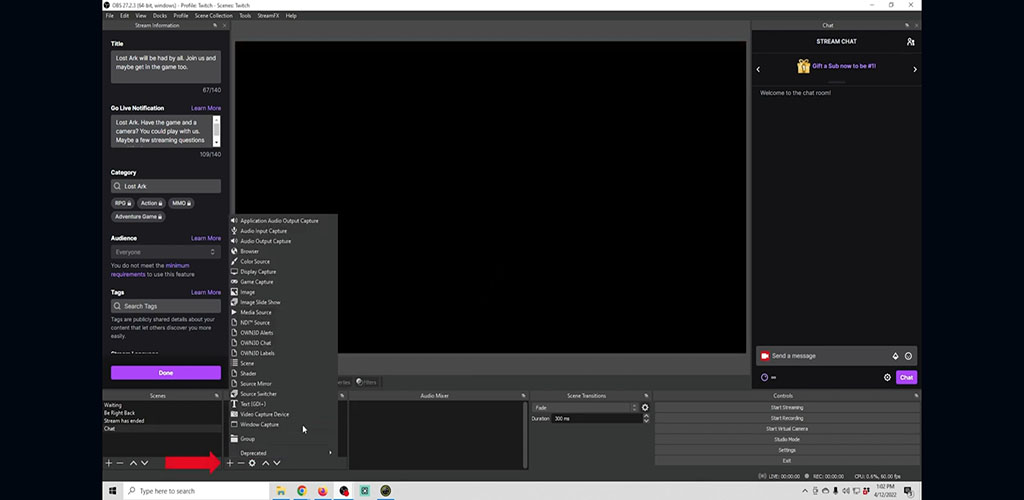The width and height of the screenshot is (1024, 500).
Task: Select Video Capture Device source
Action: coord(264,414)
